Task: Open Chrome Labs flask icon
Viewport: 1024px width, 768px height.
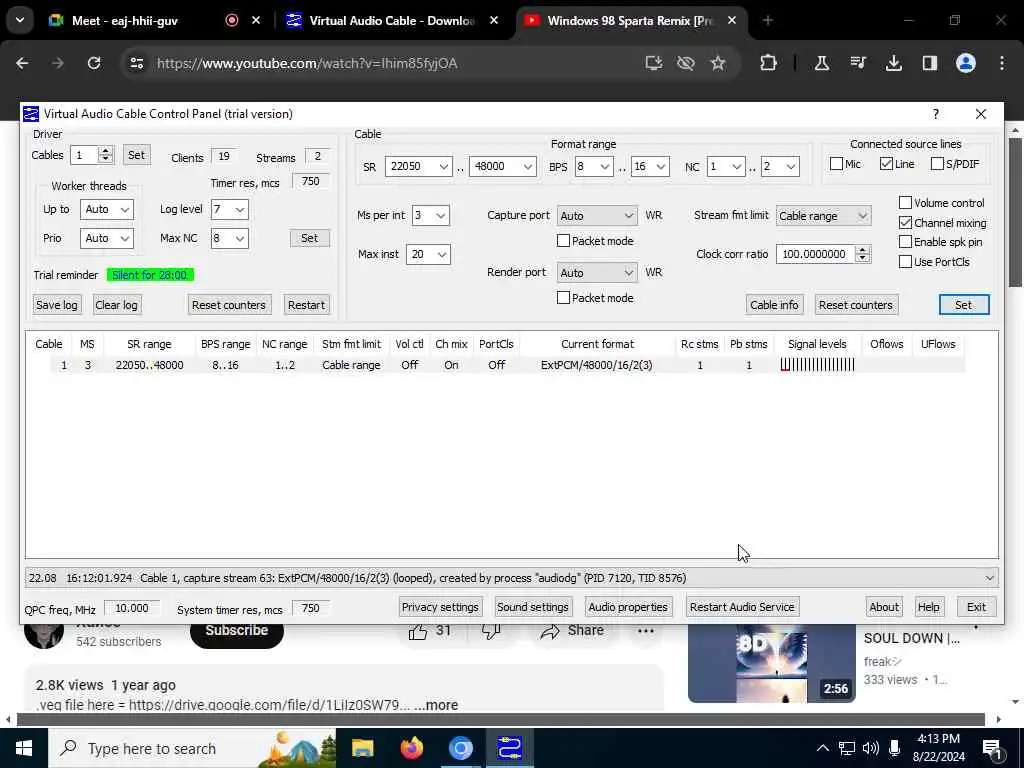Action: click(822, 63)
